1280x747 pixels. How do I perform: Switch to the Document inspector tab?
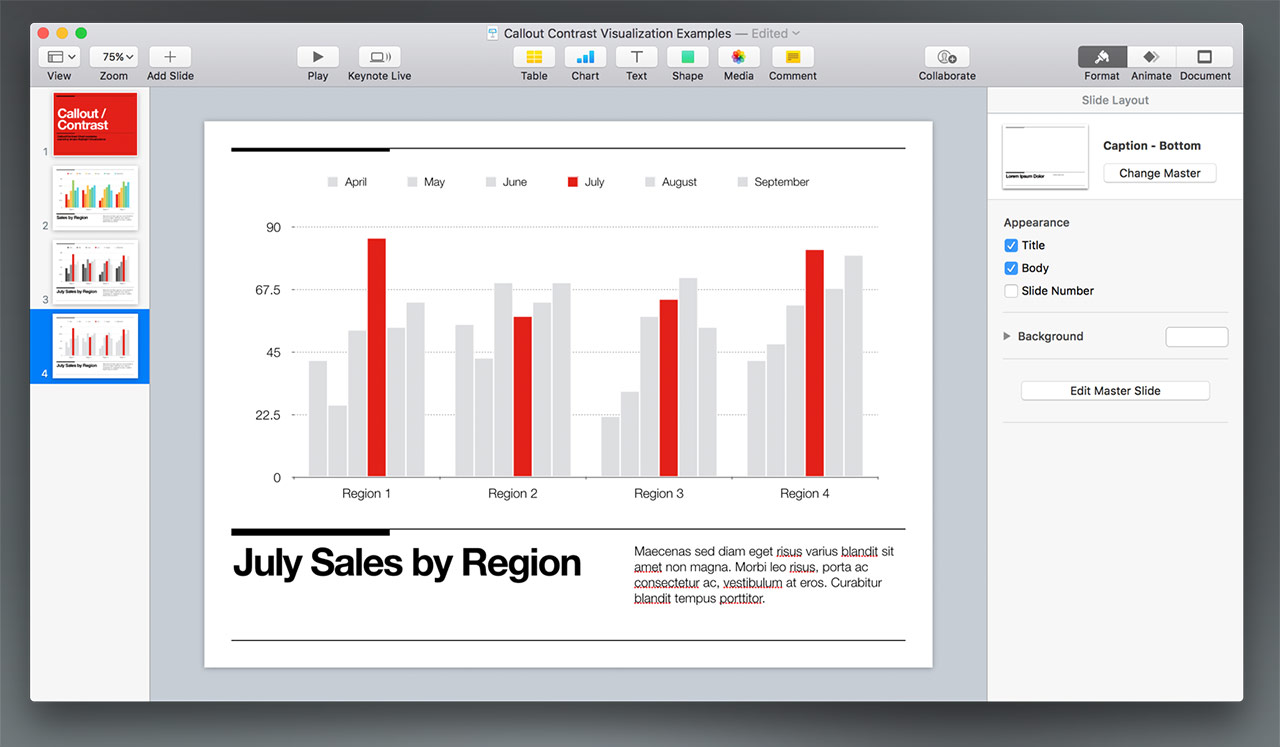point(1204,57)
